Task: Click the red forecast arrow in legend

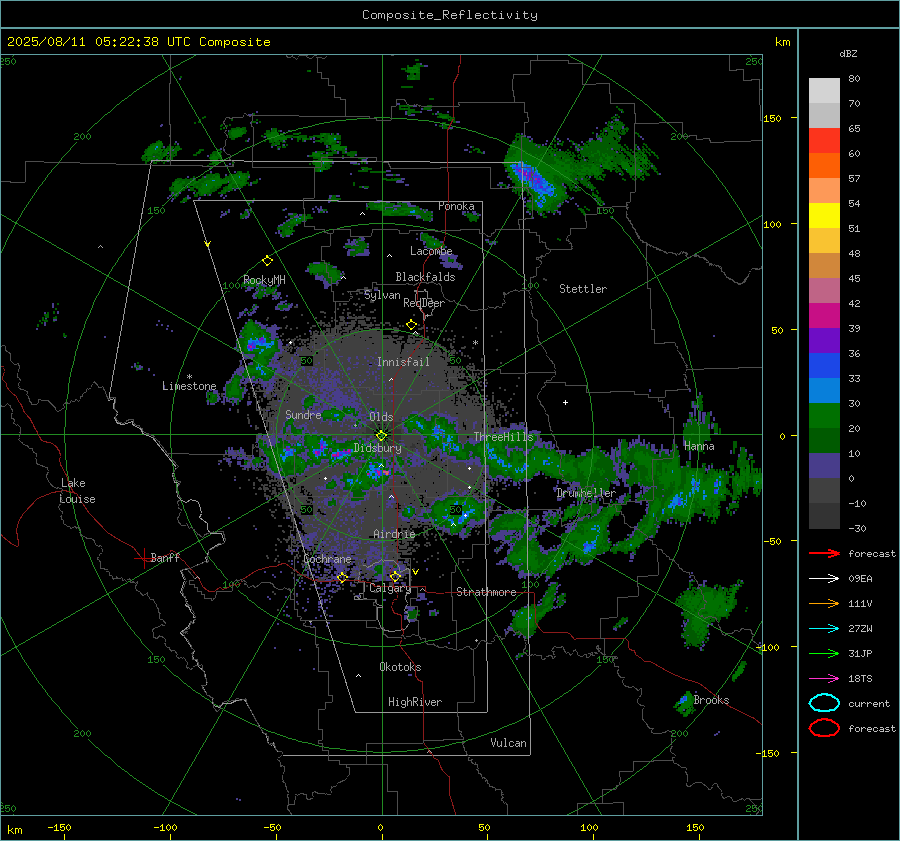Action: pyautogui.click(x=824, y=553)
